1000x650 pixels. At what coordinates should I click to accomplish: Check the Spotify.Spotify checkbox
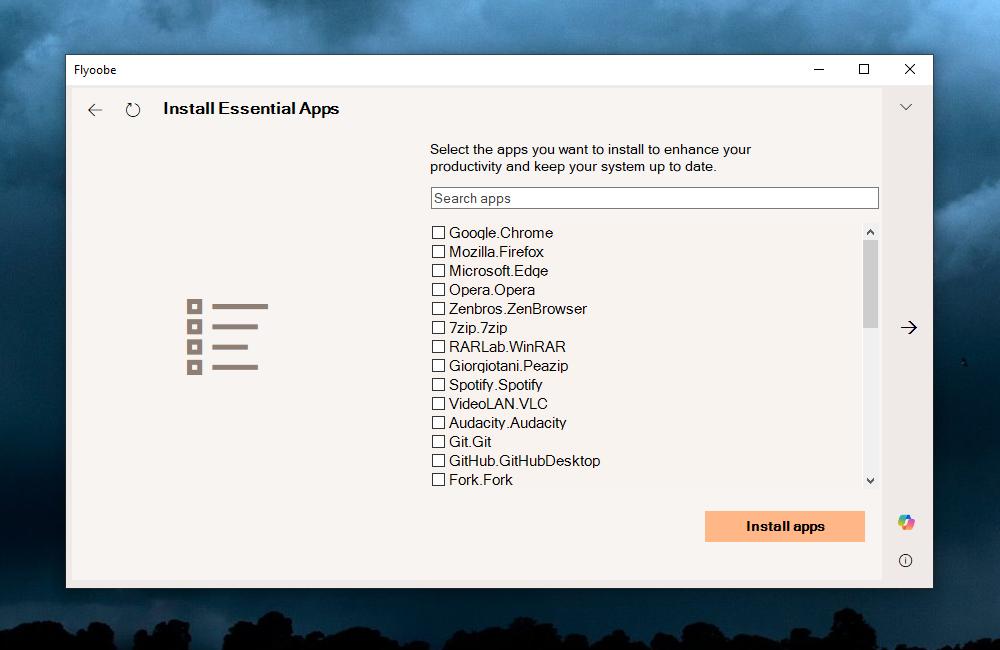[x=438, y=385]
